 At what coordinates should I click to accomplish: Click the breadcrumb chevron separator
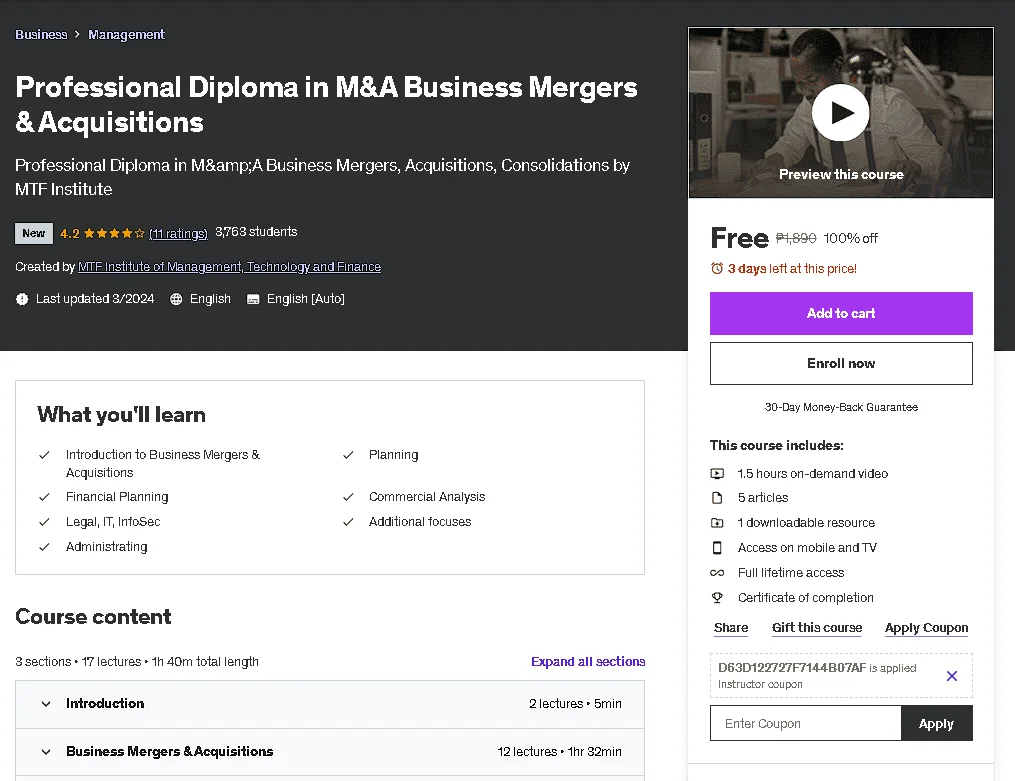pyautogui.click(x=77, y=34)
